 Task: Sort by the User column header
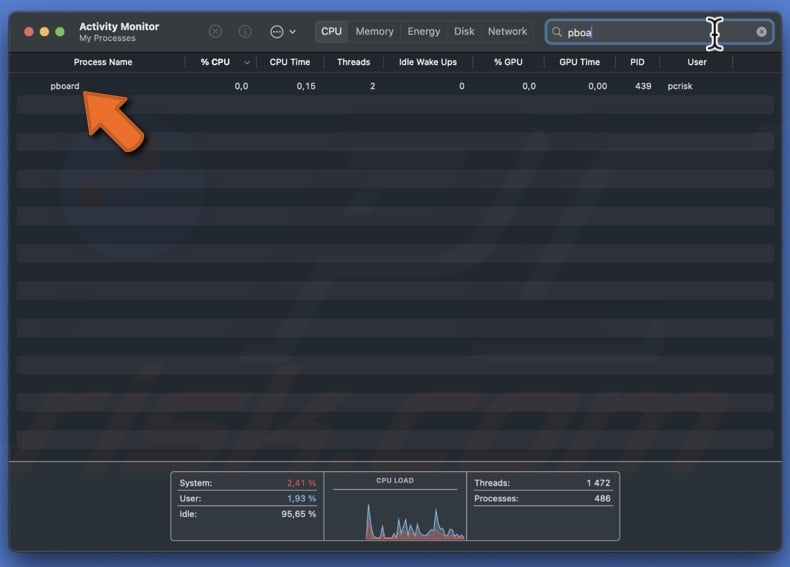[x=697, y=62]
